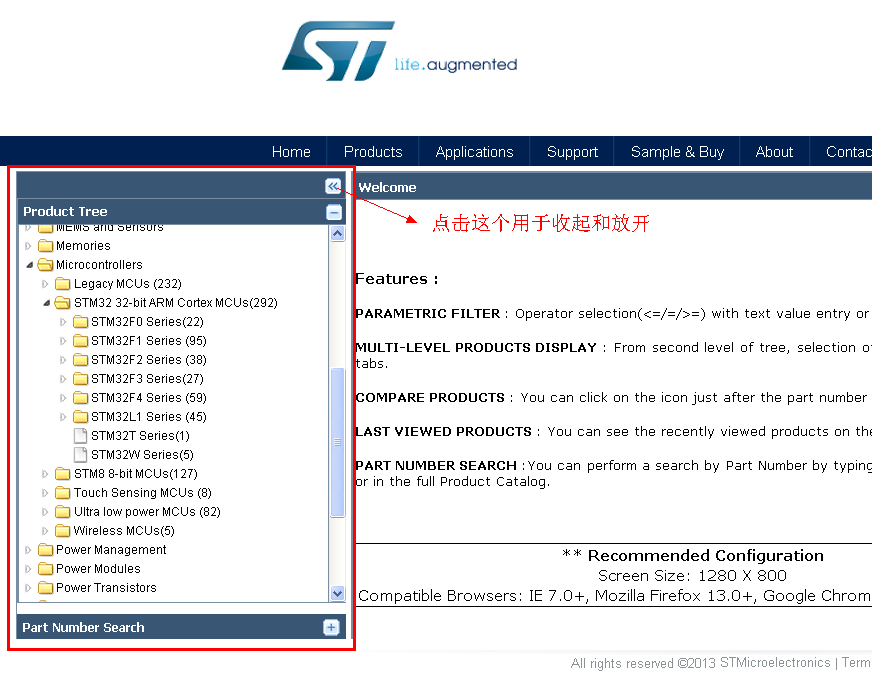Click the Wireless MCUs folder icon
Image resolution: width=872 pixels, height=674 pixels.
(63, 531)
